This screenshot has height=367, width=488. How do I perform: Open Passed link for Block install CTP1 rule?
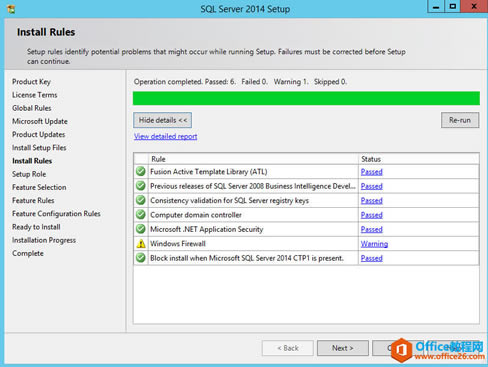click(372, 258)
